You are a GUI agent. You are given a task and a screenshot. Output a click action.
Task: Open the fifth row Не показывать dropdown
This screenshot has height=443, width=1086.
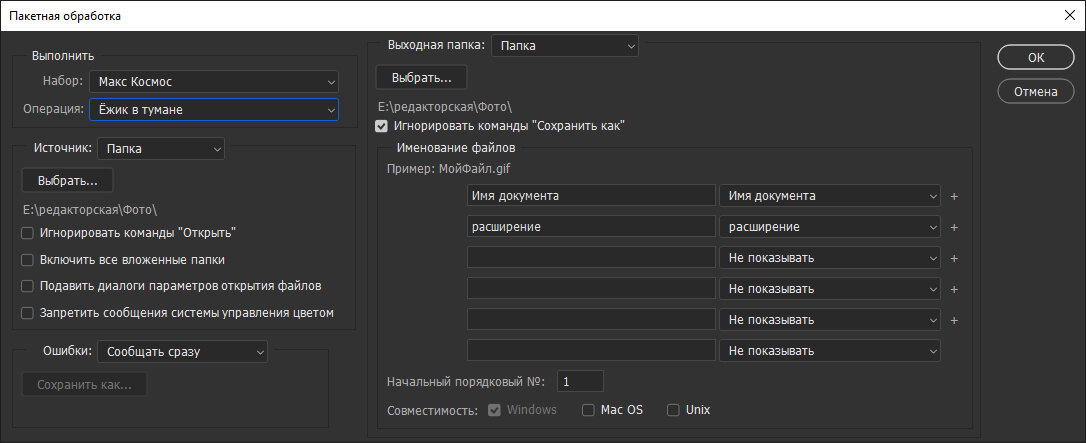(830, 320)
